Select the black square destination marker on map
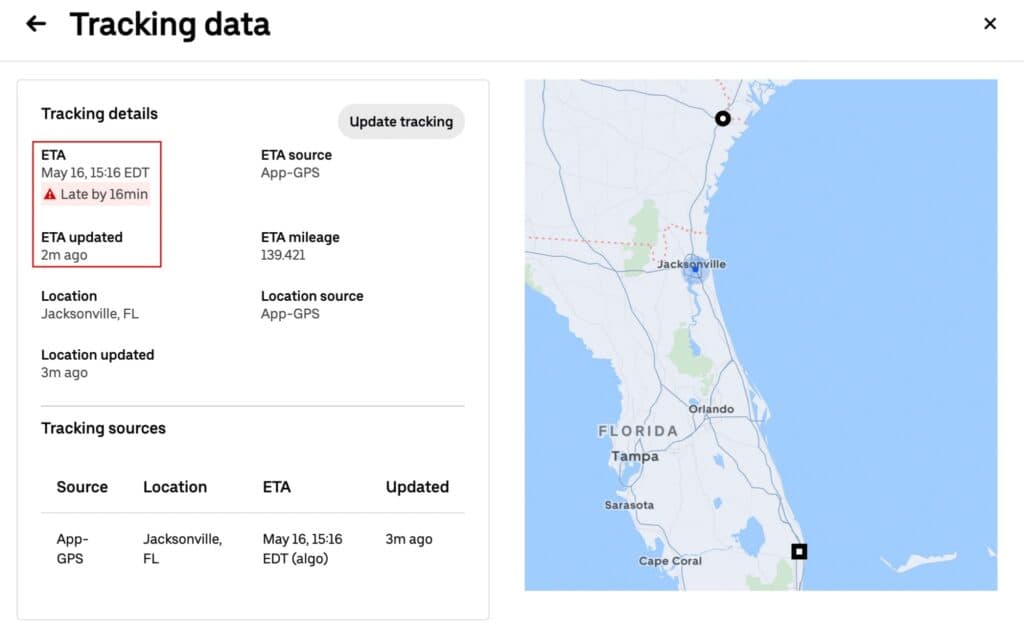Viewport: 1024px width, 640px height. 798,550
